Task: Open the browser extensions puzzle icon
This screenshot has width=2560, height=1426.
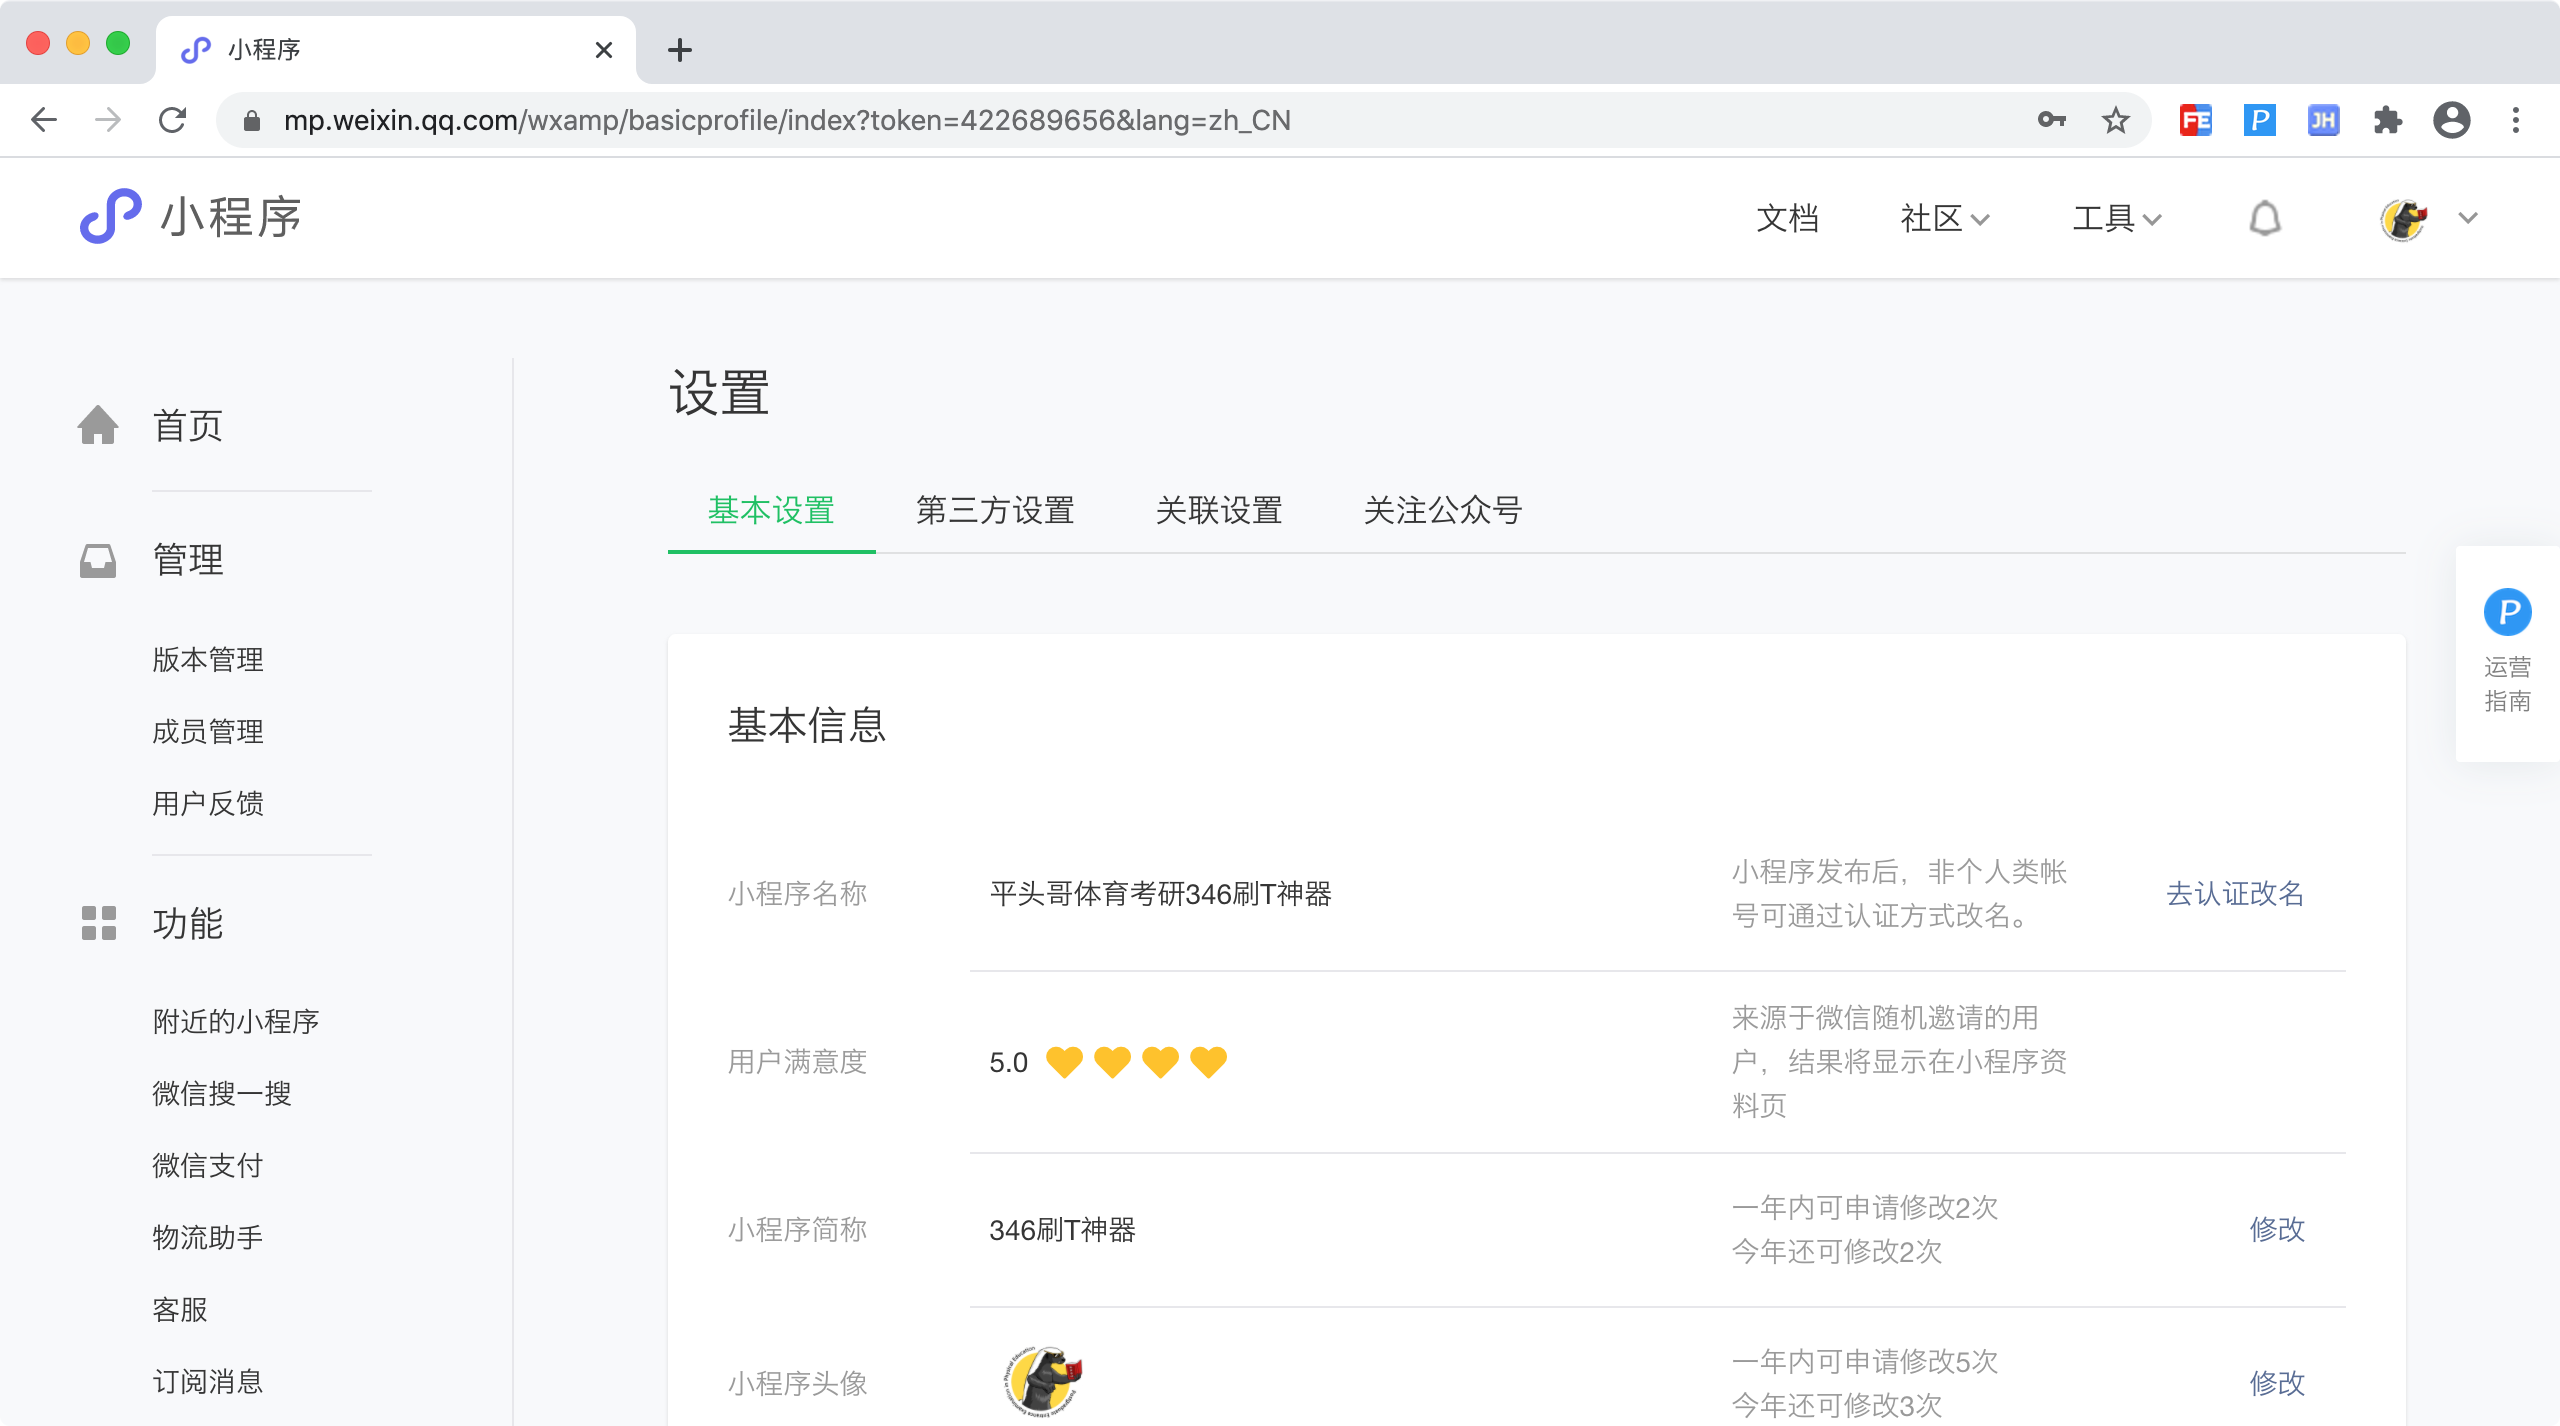Action: pyautogui.click(x=2387, y=121)
